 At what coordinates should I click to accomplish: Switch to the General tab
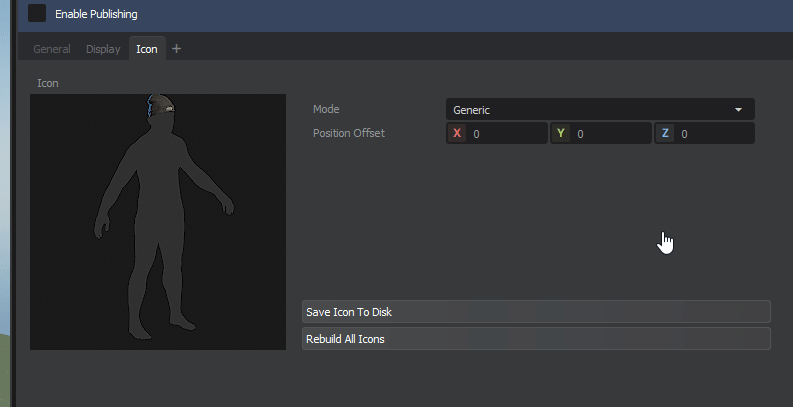click(52, 49)
